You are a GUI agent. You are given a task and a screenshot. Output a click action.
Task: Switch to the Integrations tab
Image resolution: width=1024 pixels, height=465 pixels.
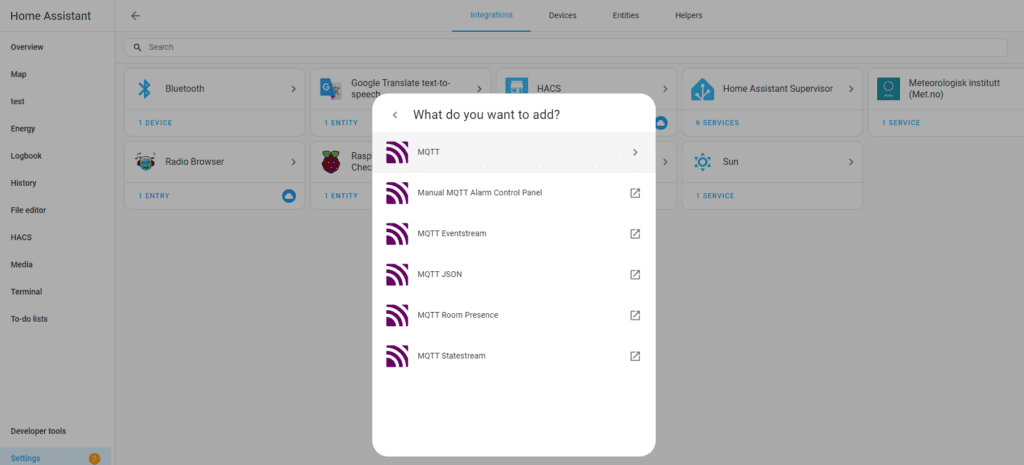point(491,15)
